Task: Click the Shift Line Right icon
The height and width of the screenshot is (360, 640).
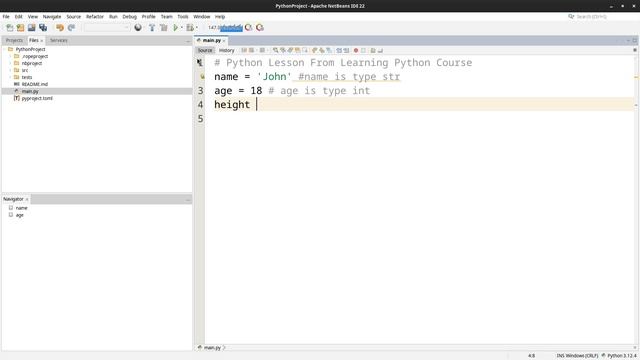Action: pyautogui.click(x=346, y=50)
